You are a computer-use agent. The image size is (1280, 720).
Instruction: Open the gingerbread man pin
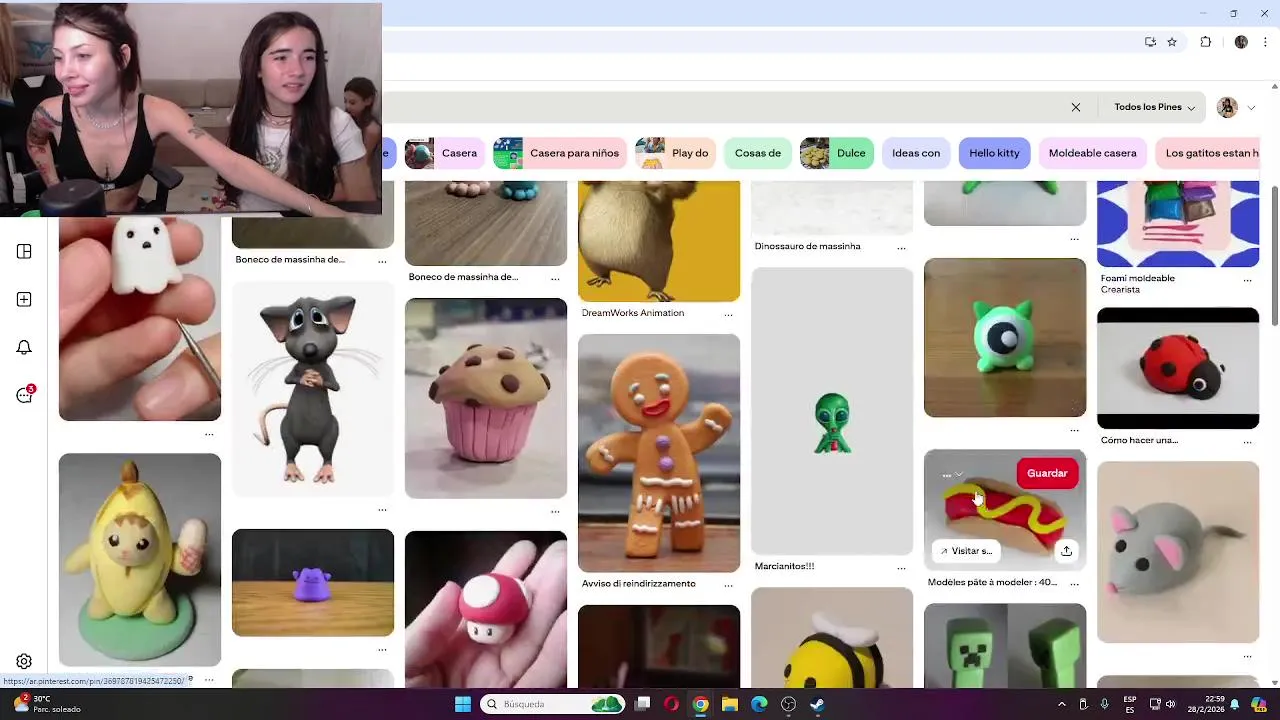(659, 453)
